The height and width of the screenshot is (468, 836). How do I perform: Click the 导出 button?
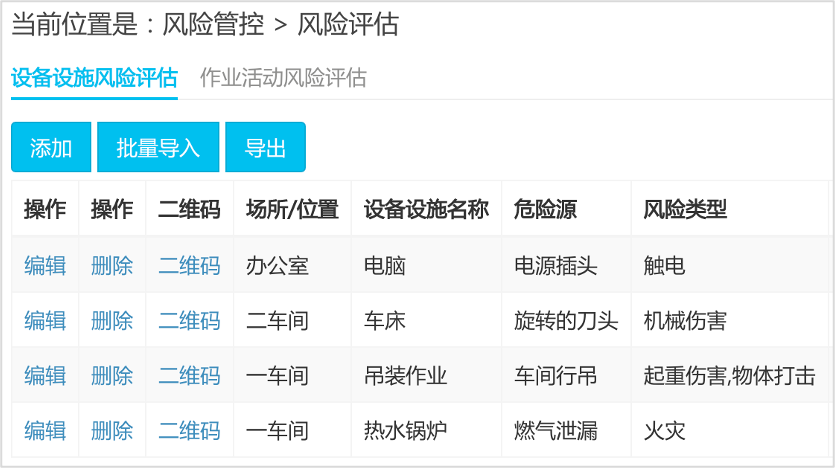pos(266,147)
